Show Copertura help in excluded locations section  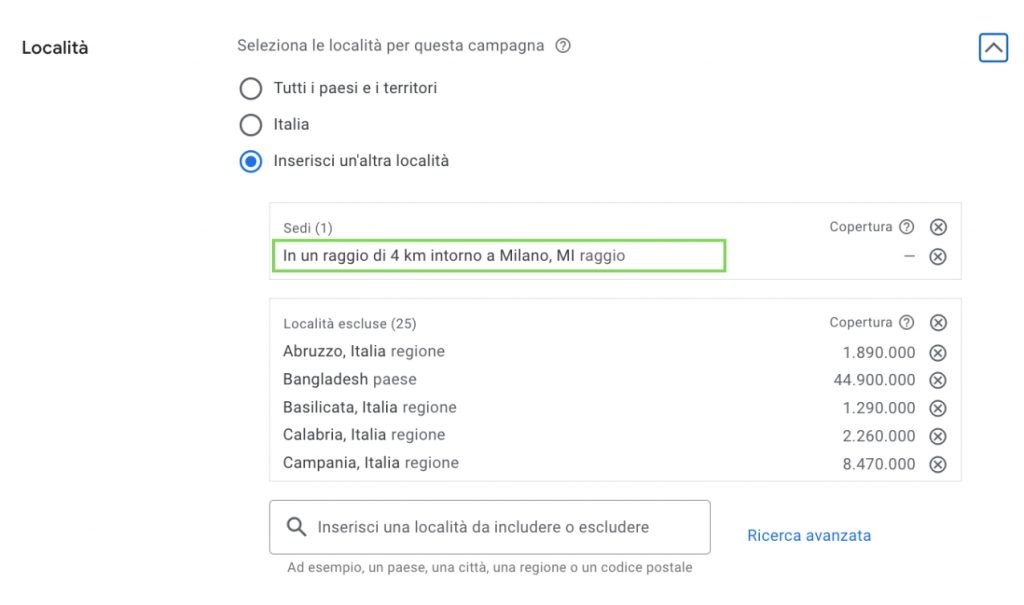906,322
